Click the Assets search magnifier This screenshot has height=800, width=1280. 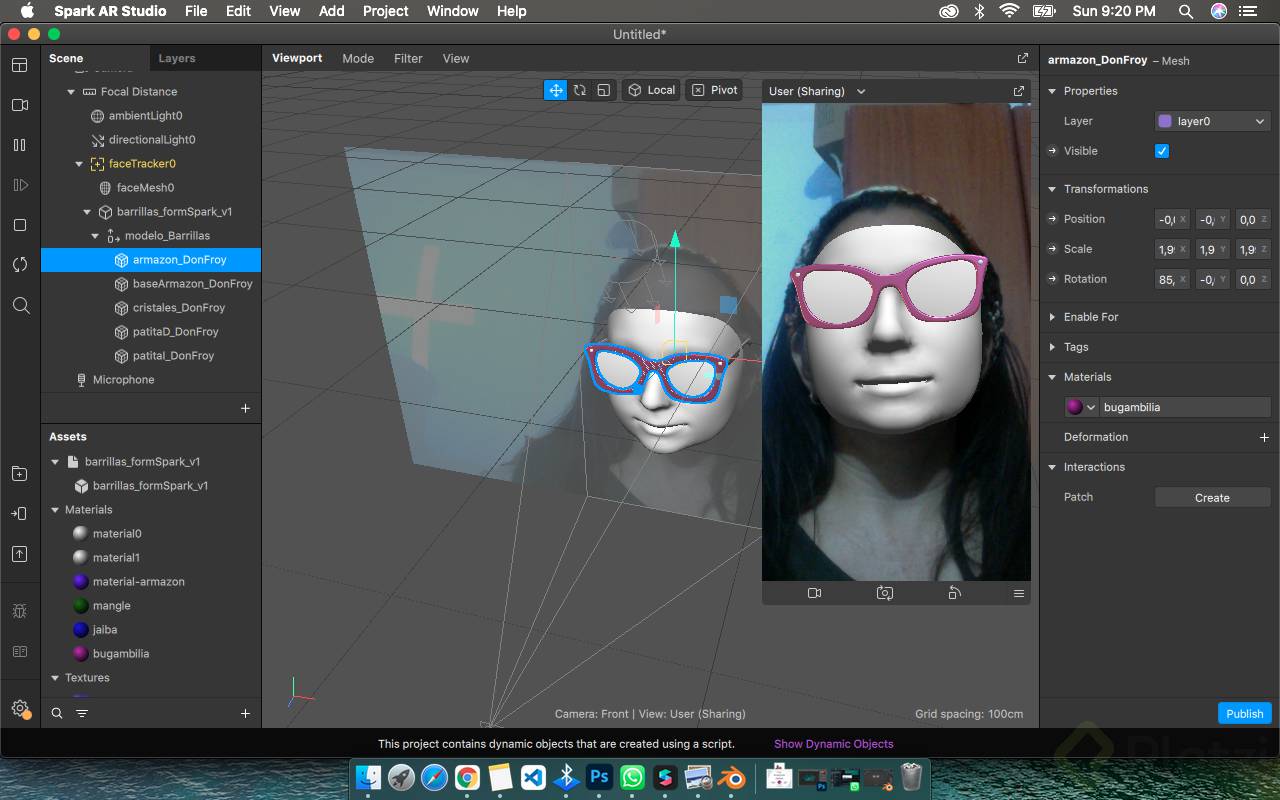click(57, 713)
